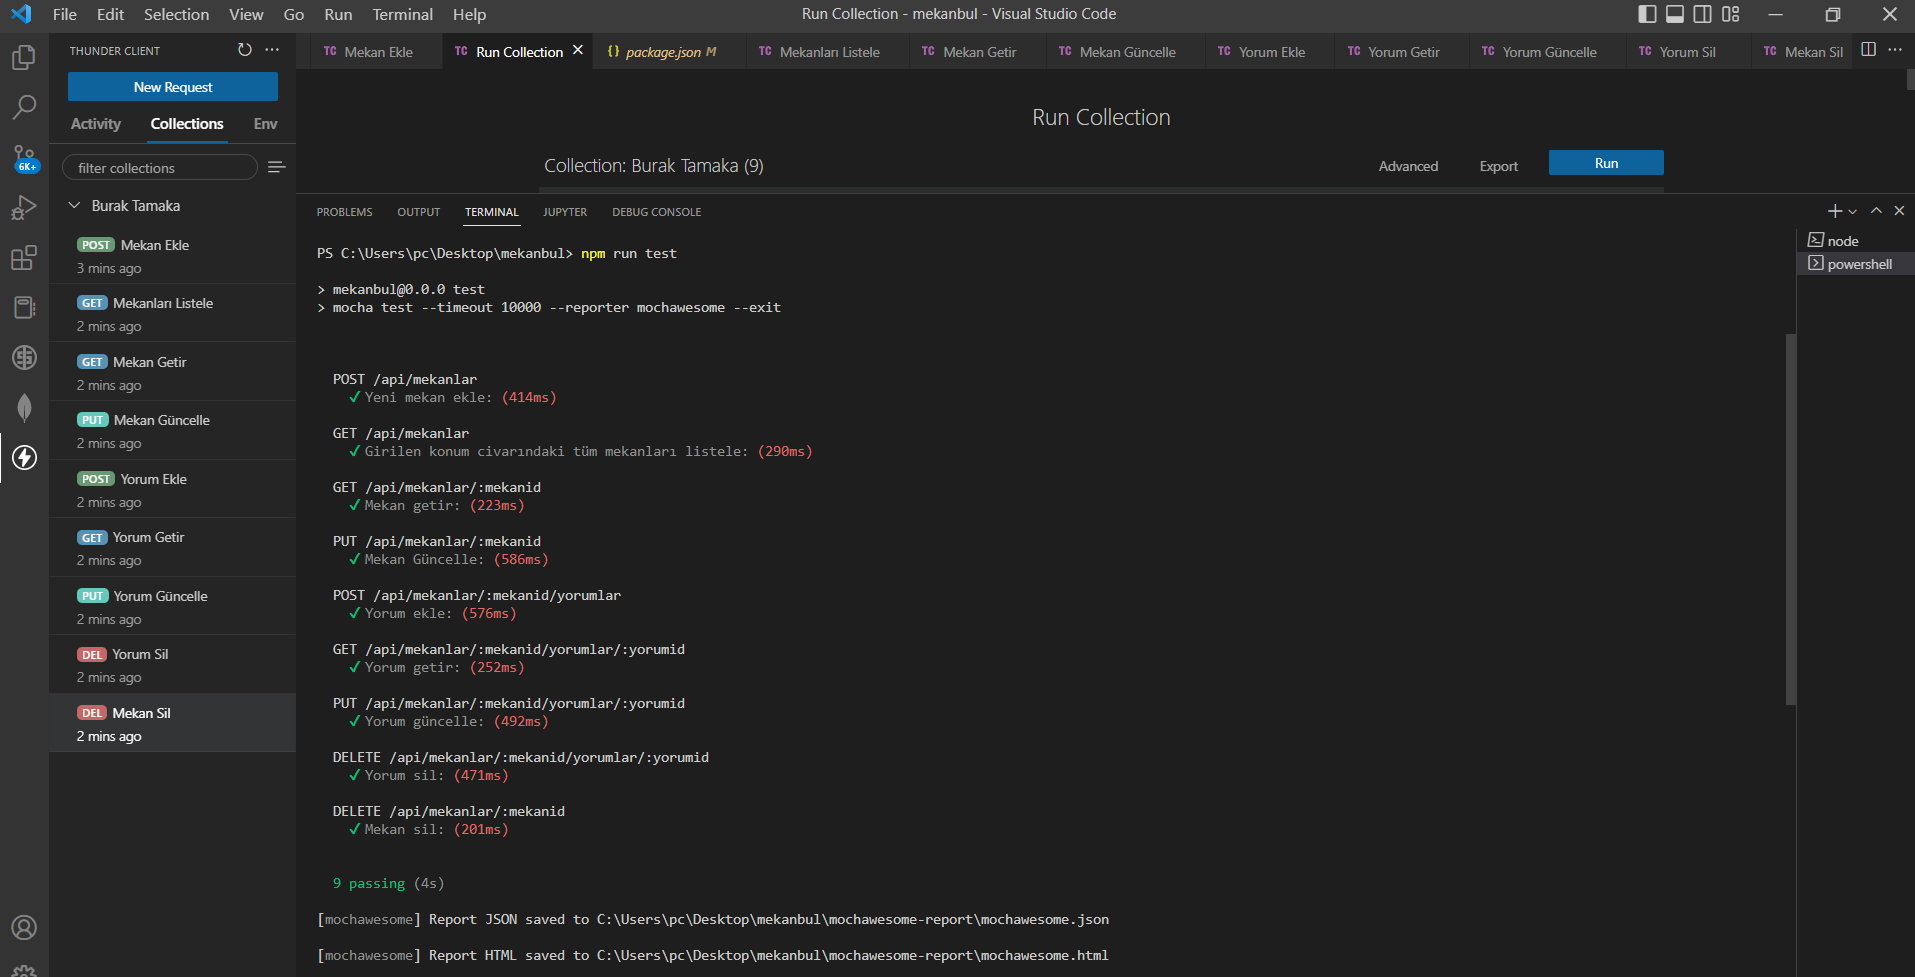
Task: Create a New Request in Thunder Client
Action: point(172,87)
